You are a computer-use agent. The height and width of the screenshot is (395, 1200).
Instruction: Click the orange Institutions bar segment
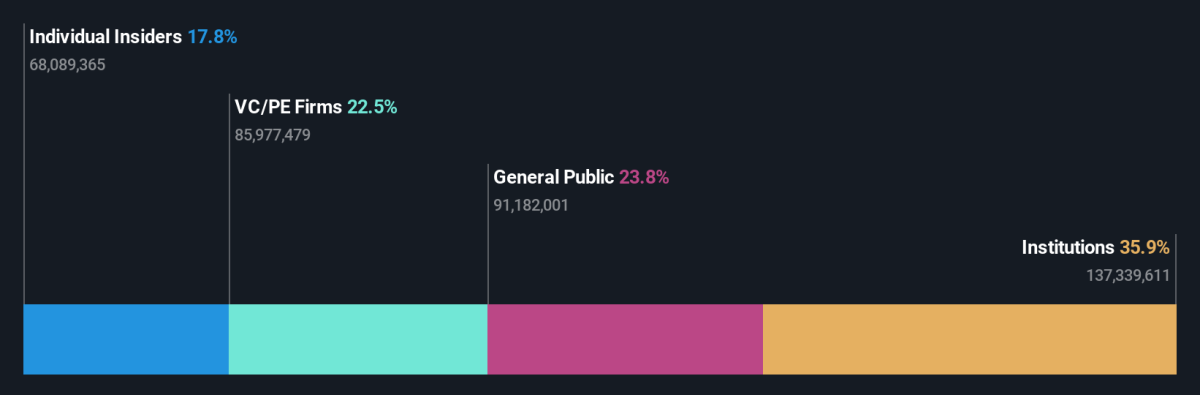tap(970, 339)
